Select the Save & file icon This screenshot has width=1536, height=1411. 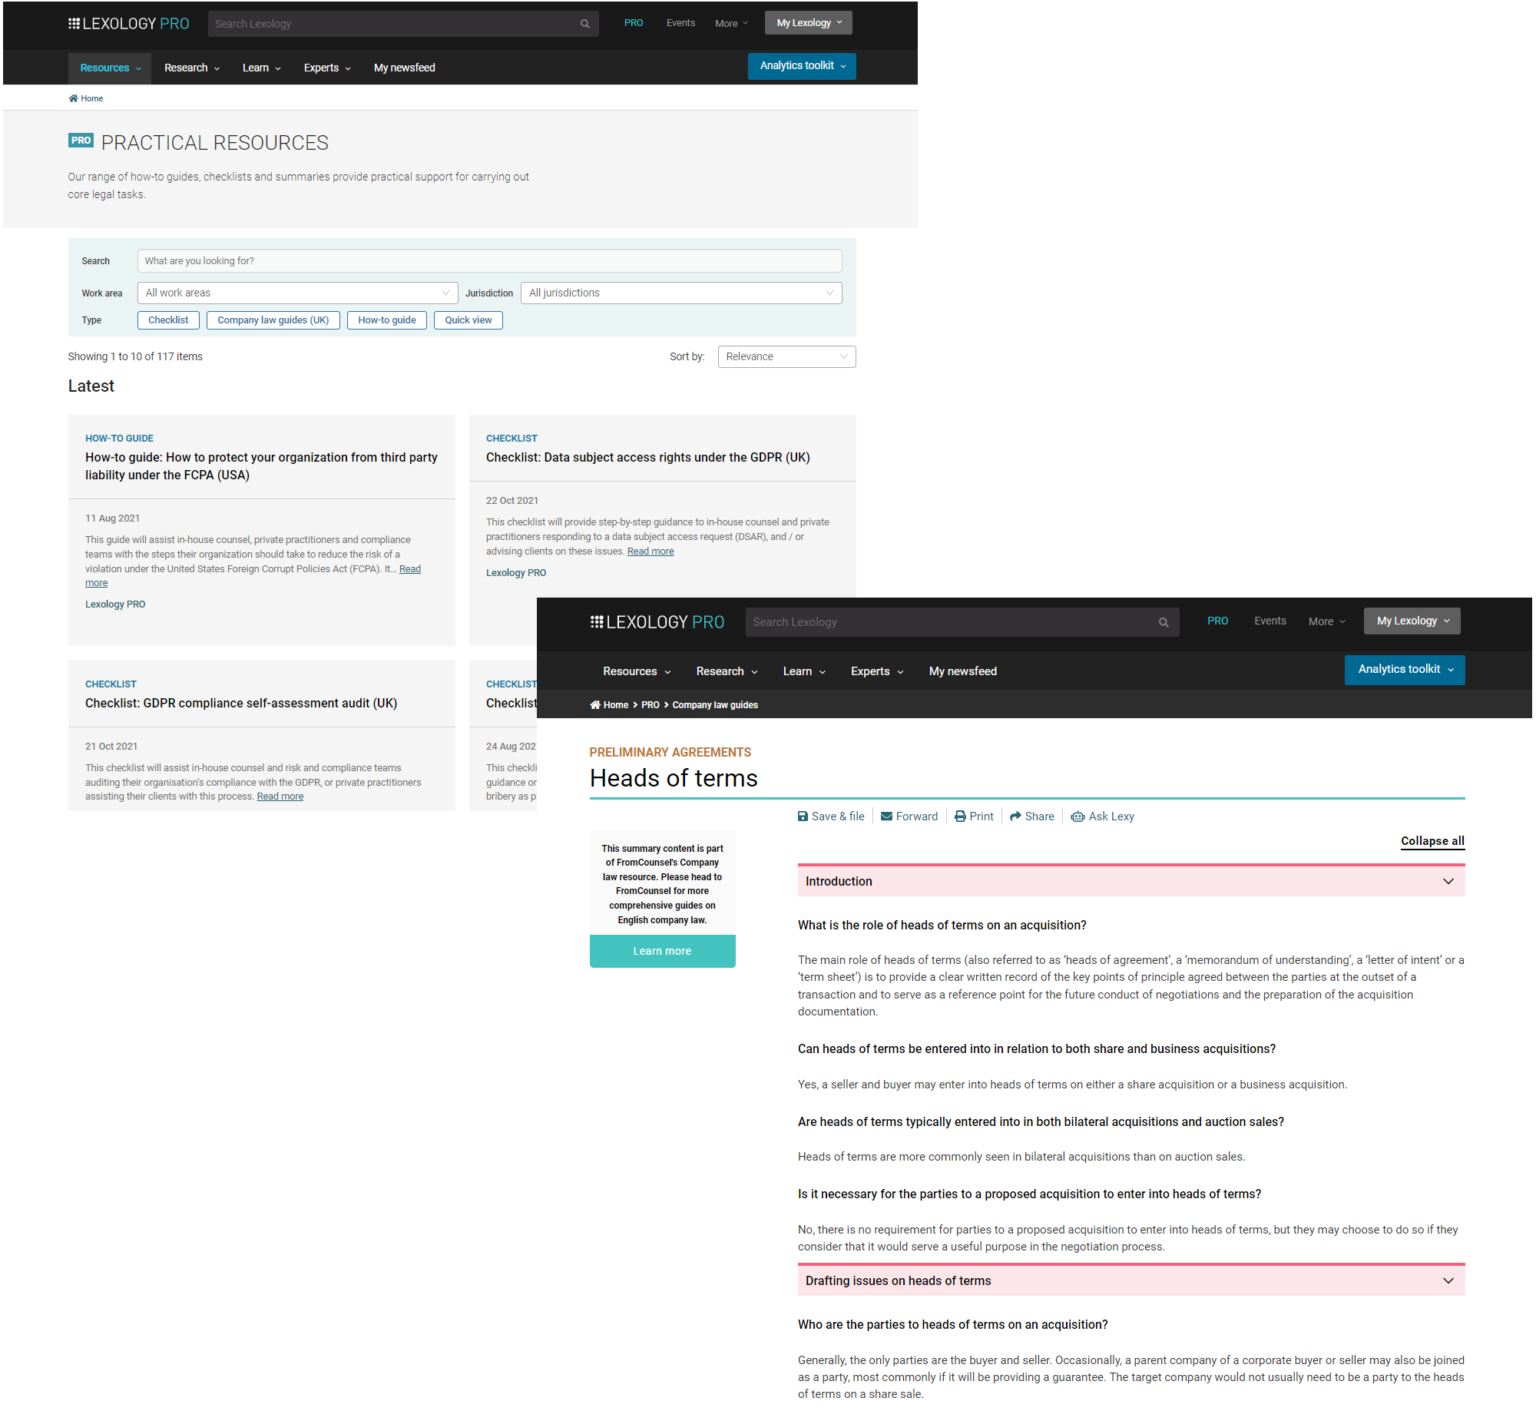click(x=801, y=816)
